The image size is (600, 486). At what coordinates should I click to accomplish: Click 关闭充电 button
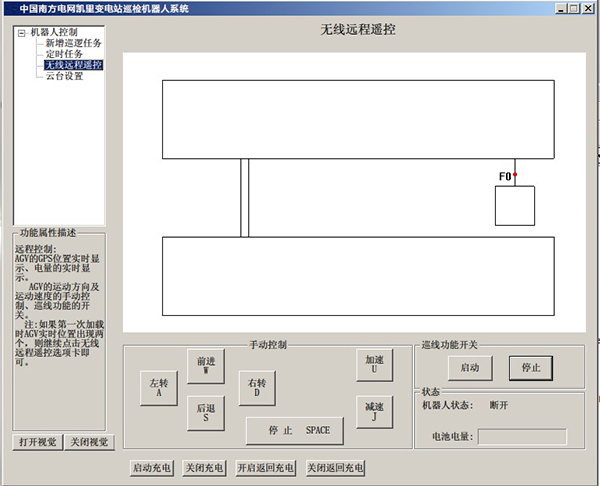click(x=204, y=467)
